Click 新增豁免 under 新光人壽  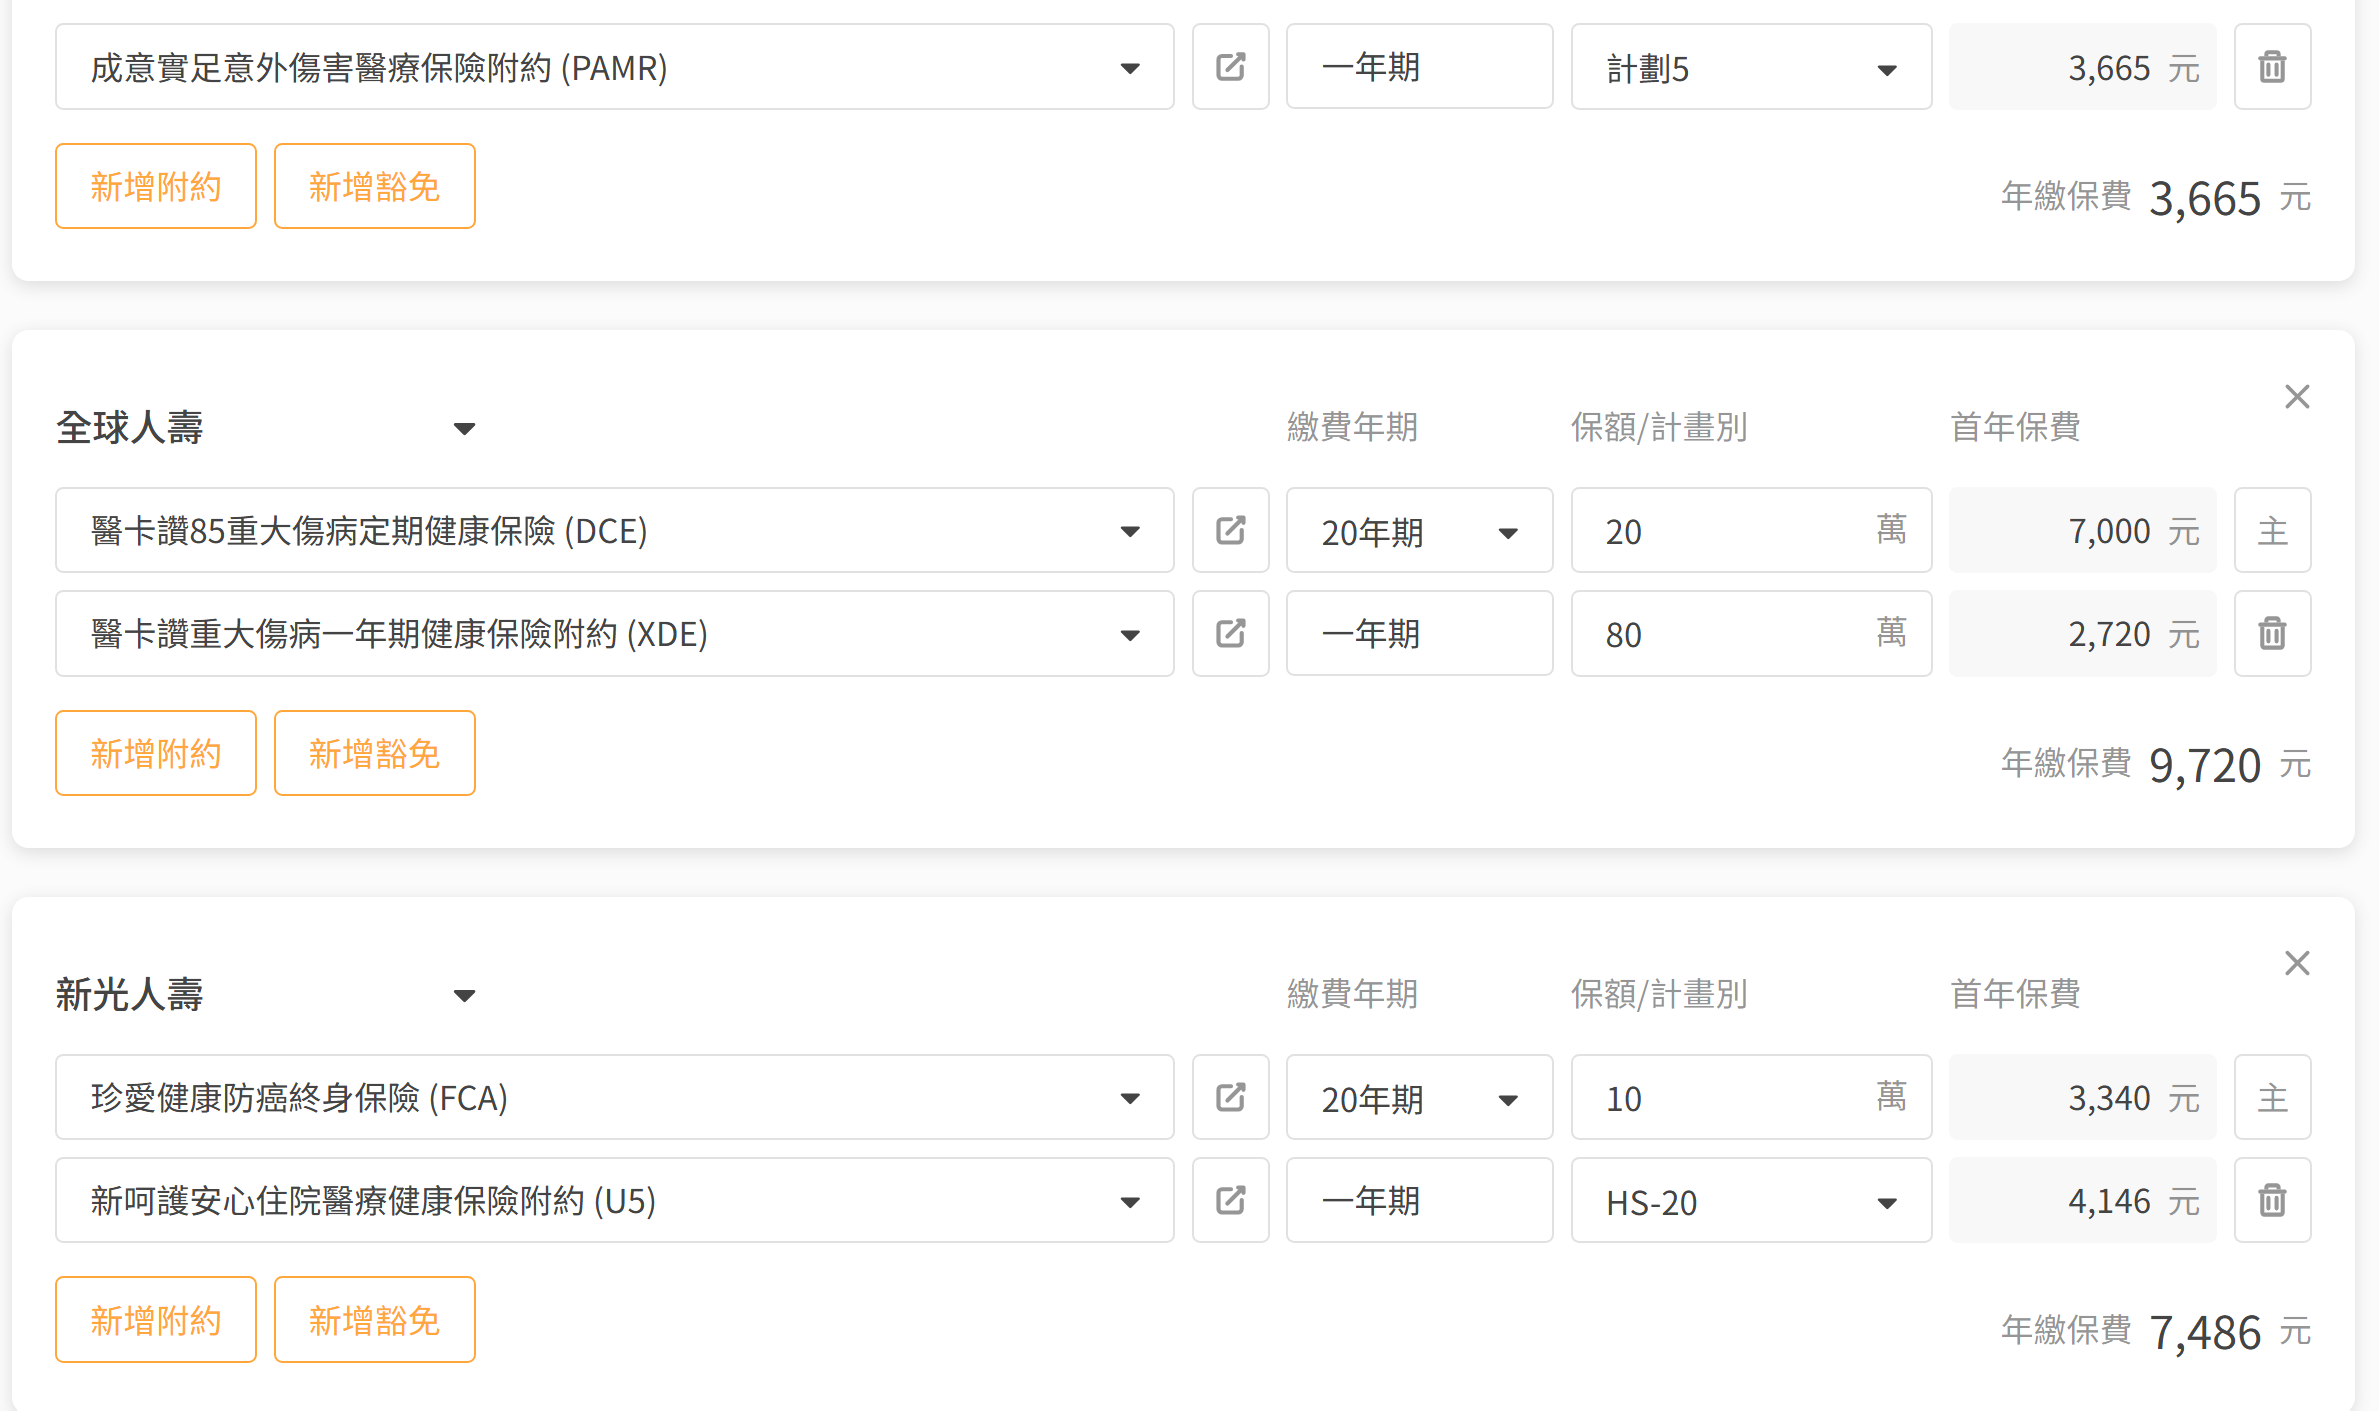(x=374, y=1320)
